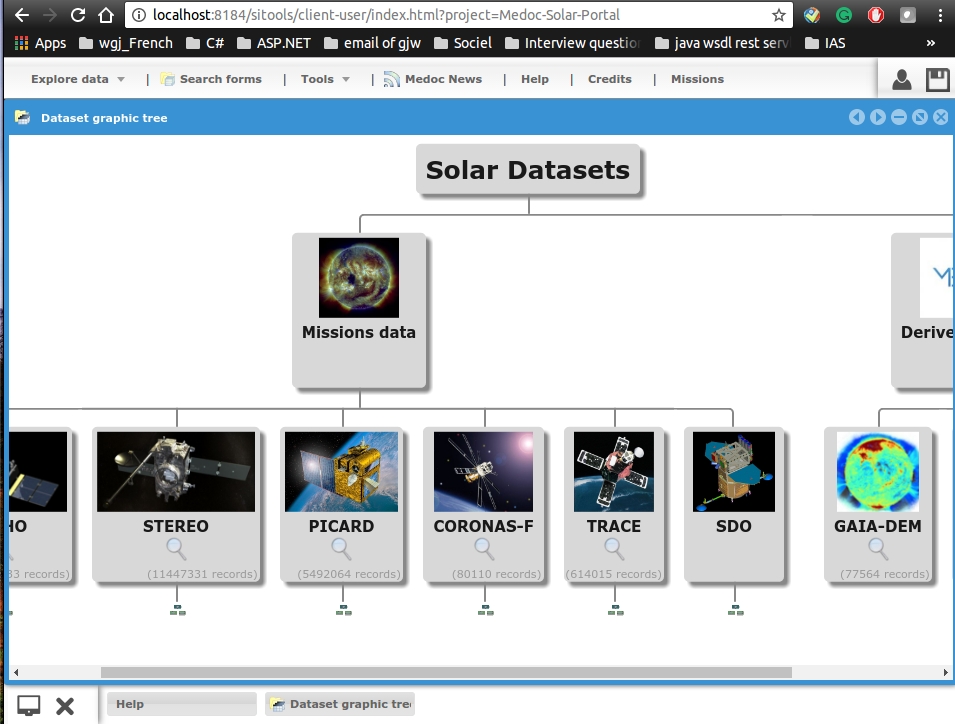Close the Dataset graphic tree panel
Image resolution: width=955 pixels, height=724 pixels.
[x=941, y=117]
